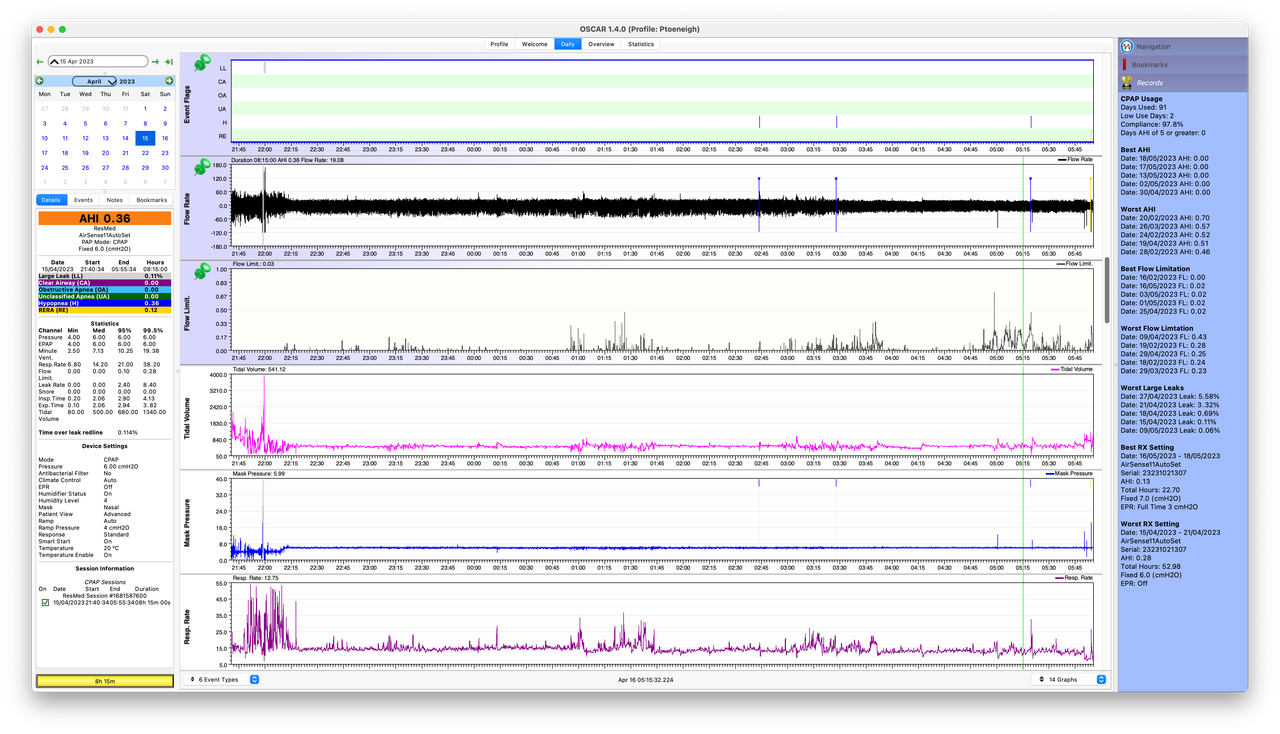The height and width of the screenshot is (734, 1280).
Task: Open Records using the trophy icon
Action: click(x=1127, y=82)
